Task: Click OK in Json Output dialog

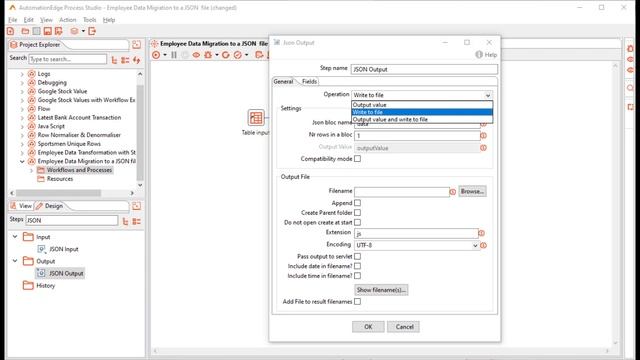Action: (x=368, y=327)
